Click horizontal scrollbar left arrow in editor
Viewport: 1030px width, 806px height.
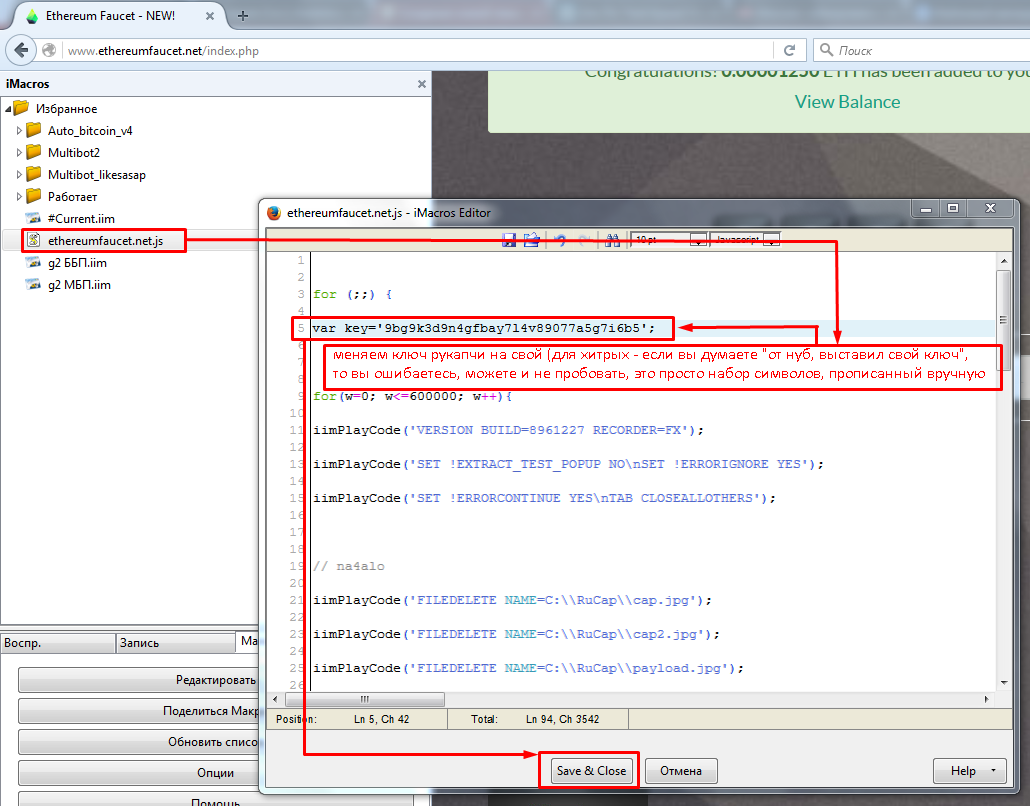[x=275, y=700]
